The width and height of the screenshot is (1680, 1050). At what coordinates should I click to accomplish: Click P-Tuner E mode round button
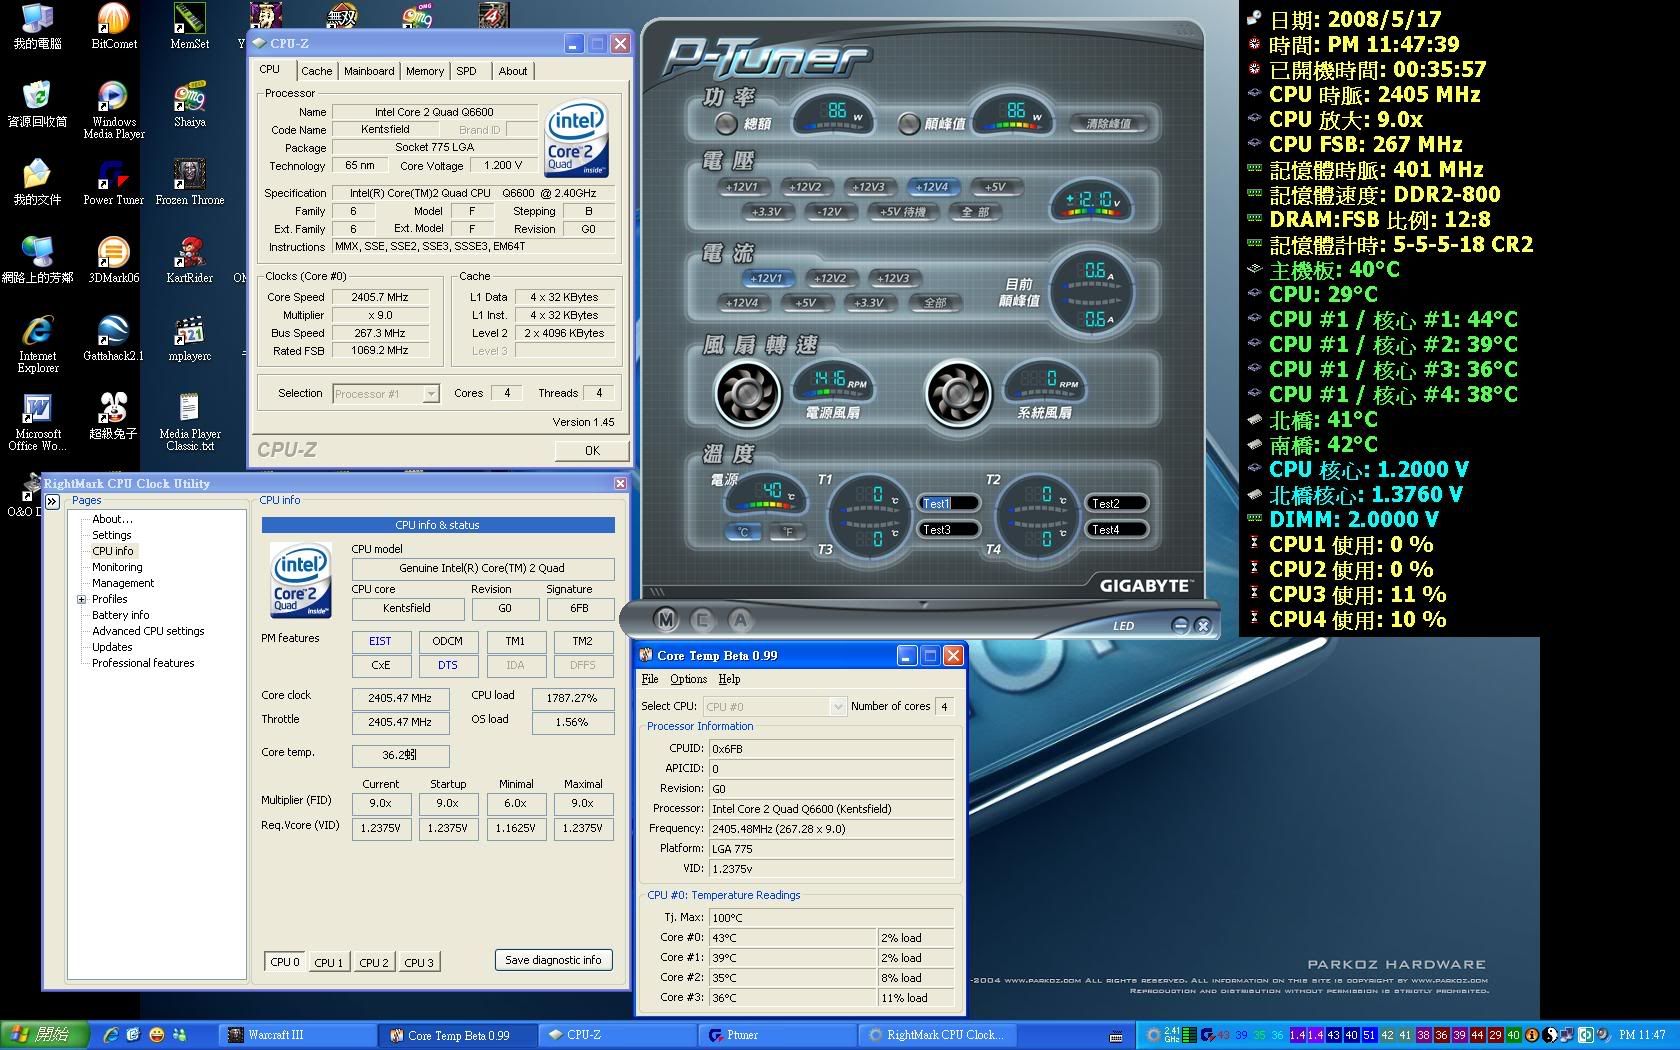703,620
